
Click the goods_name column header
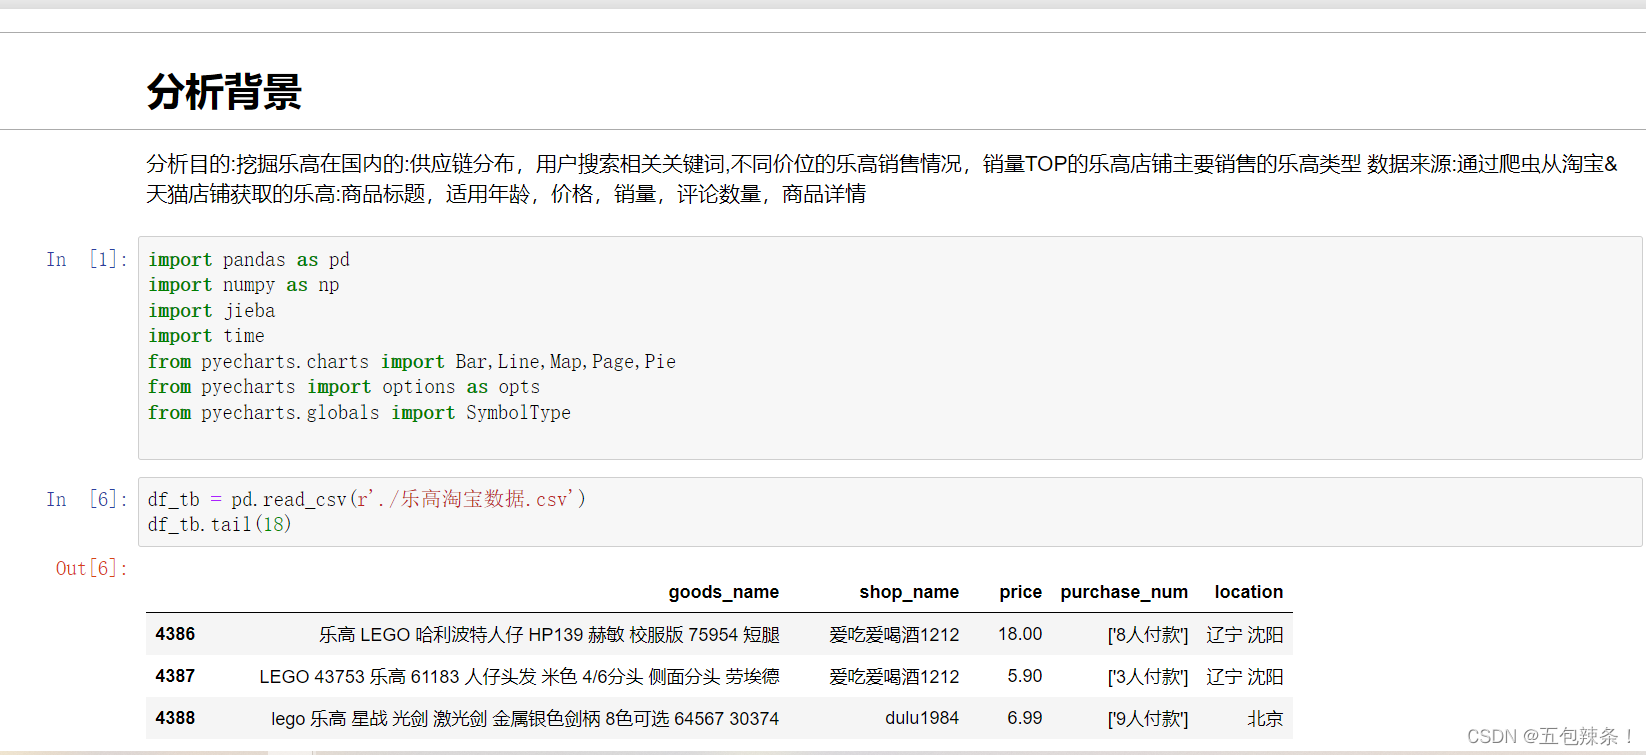724,592
